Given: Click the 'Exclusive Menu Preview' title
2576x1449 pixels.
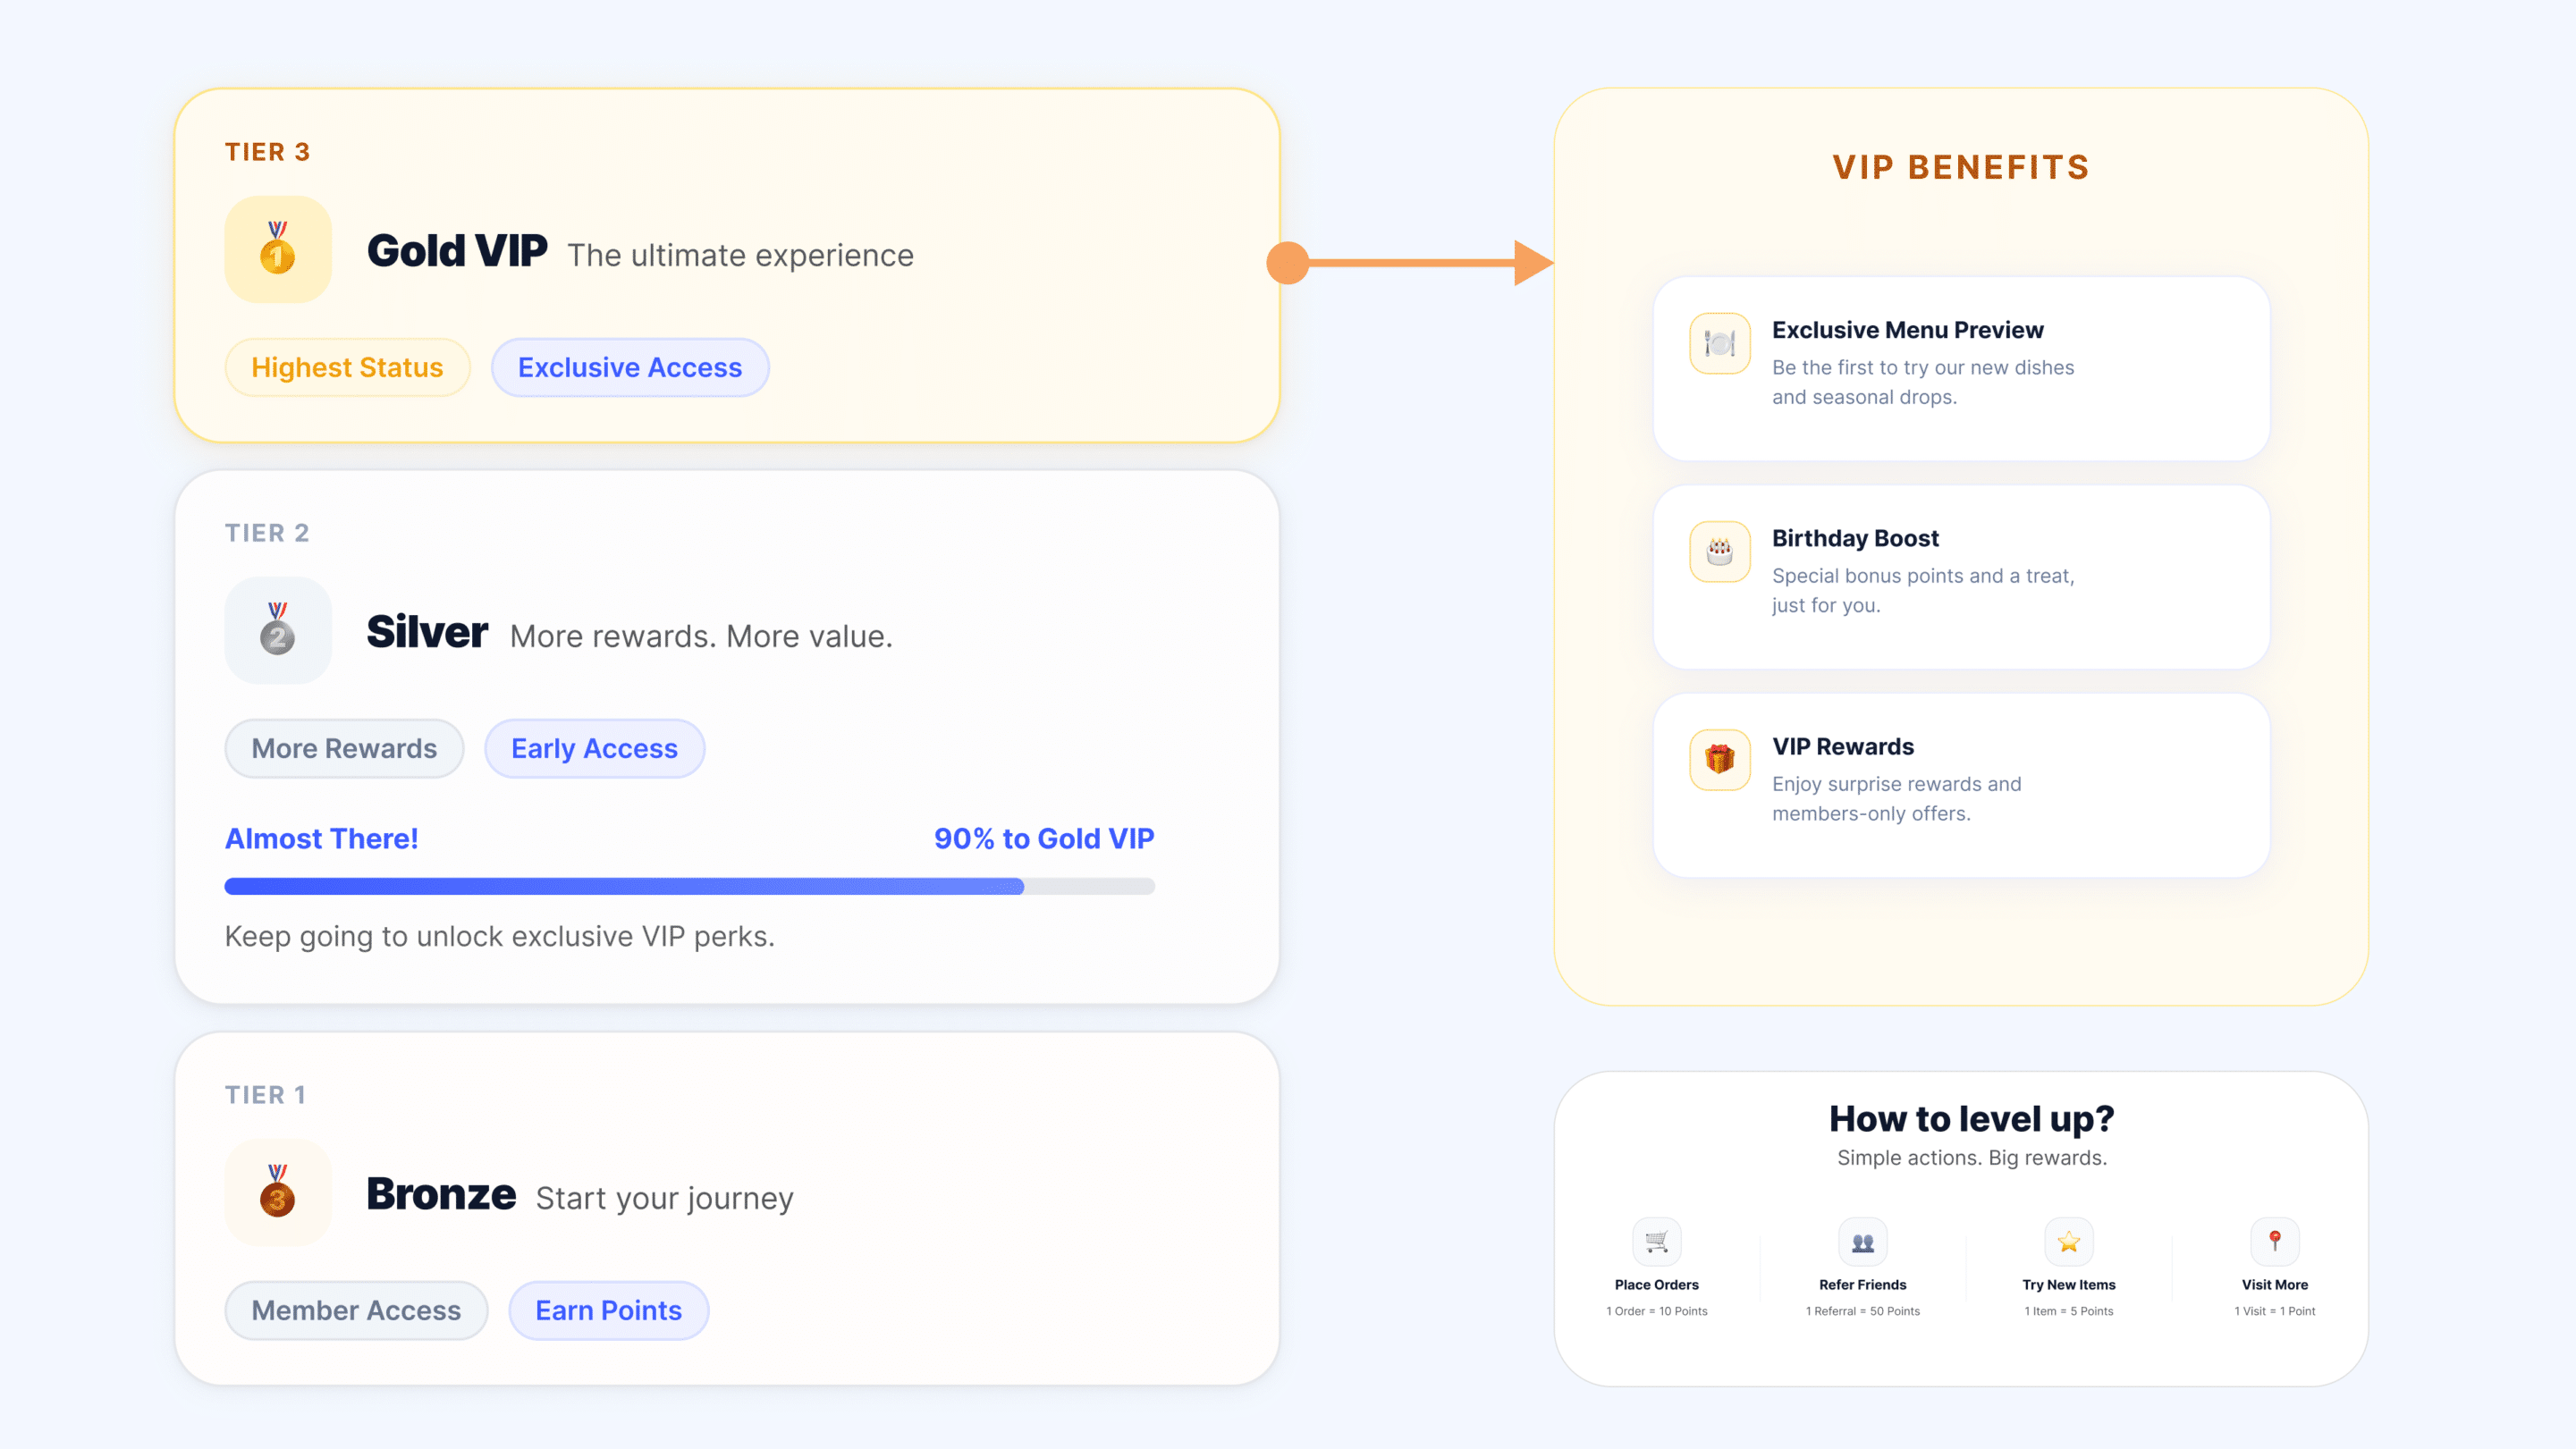Looking at the screenshot, I should [x=1908, y=330].
